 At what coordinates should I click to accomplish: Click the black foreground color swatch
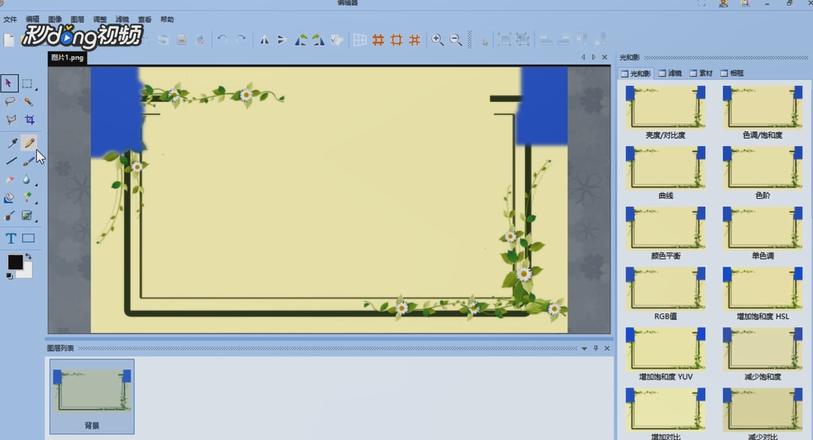coord(15,262)
